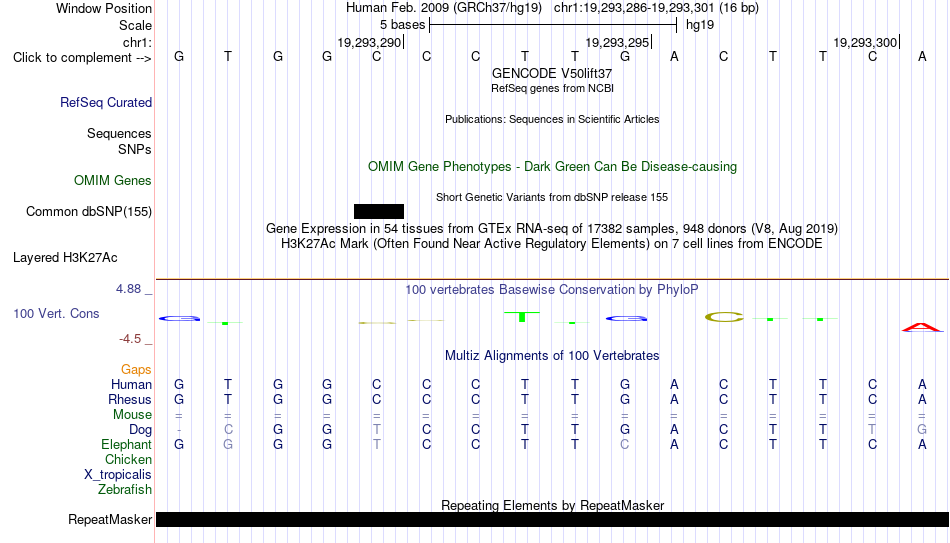950x543 pixels.
Task: Click the Chicken alignment row label
Action: pyautogui.click(x=128, y=459)
